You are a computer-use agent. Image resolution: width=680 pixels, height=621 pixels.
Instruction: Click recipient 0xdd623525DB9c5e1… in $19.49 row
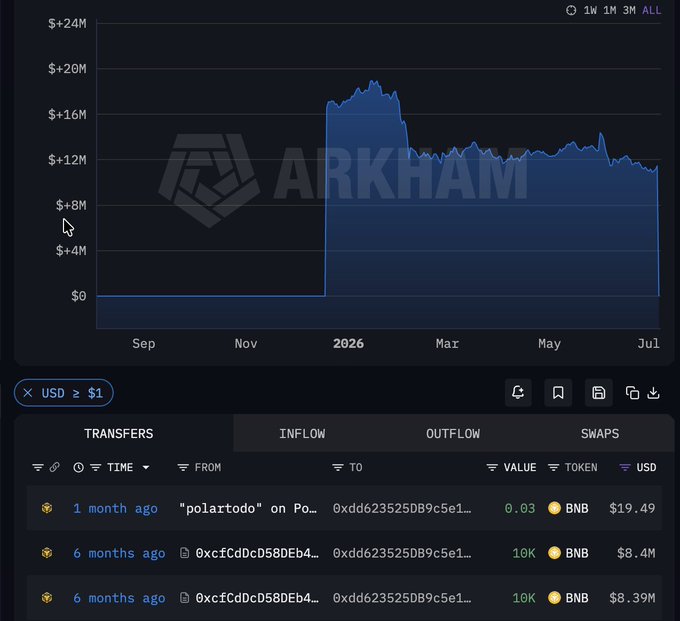tap(402, 508)
